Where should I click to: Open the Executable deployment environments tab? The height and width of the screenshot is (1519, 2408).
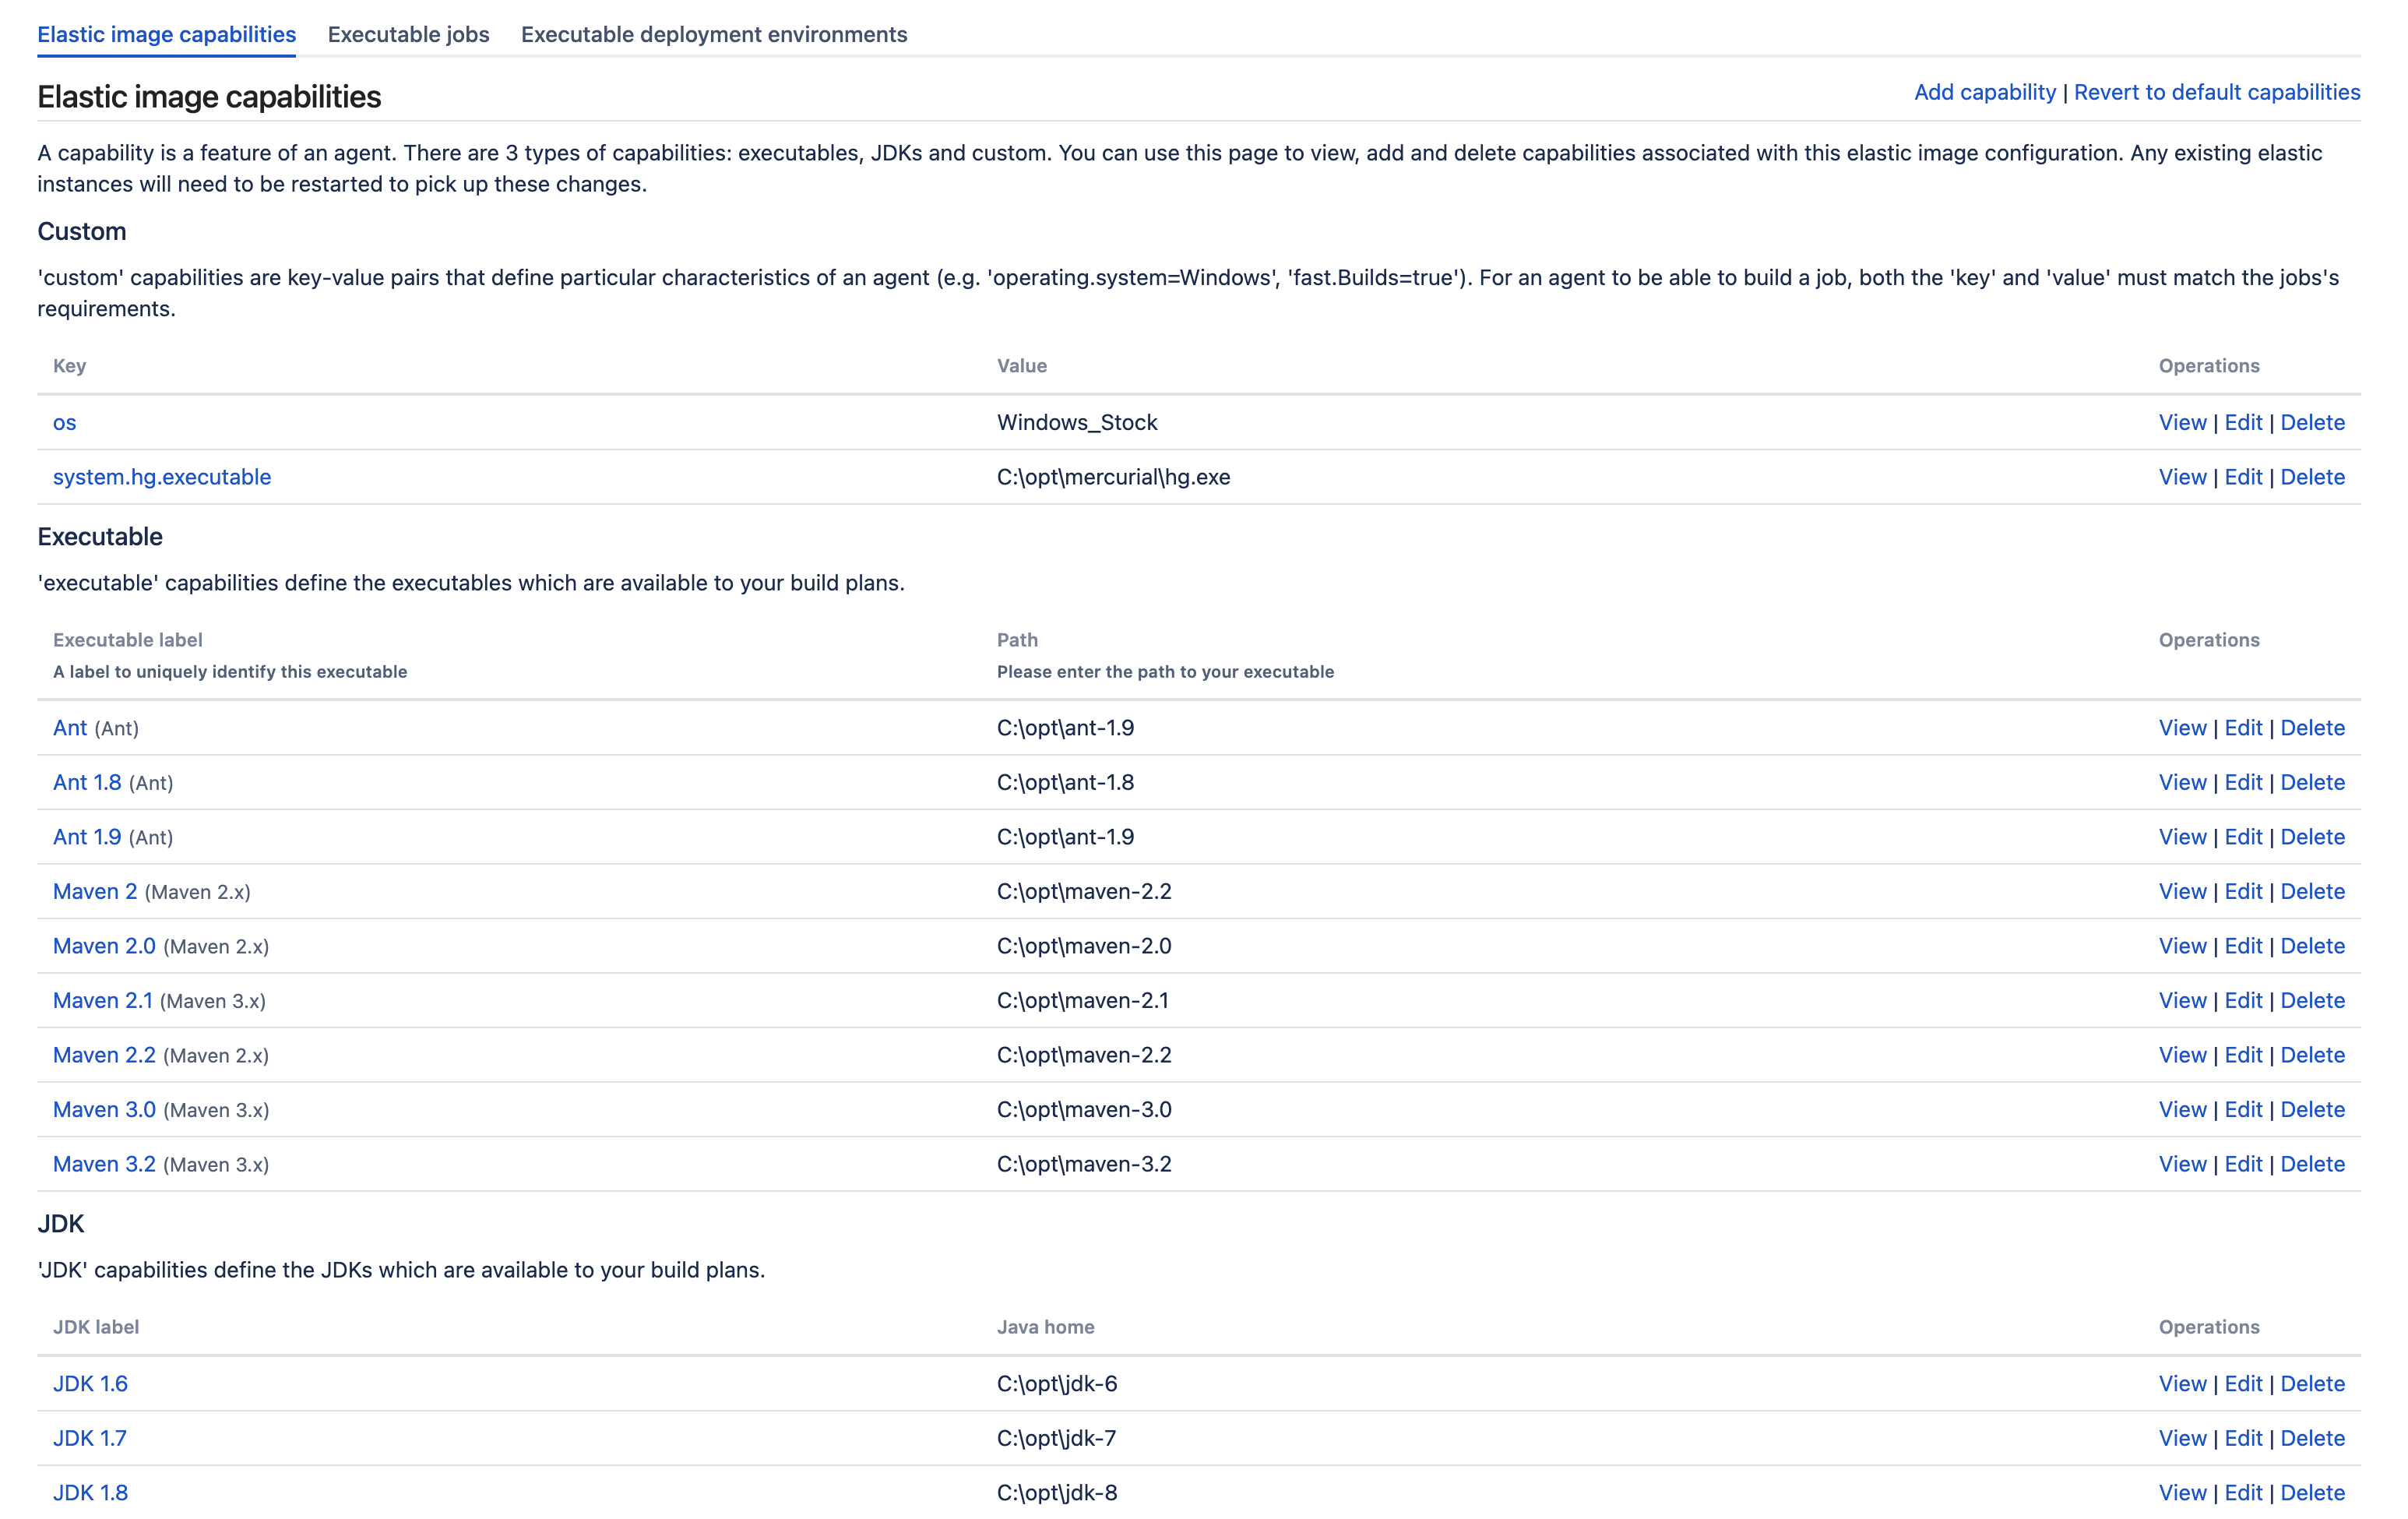pyautogui.click(x=714, y=34)
